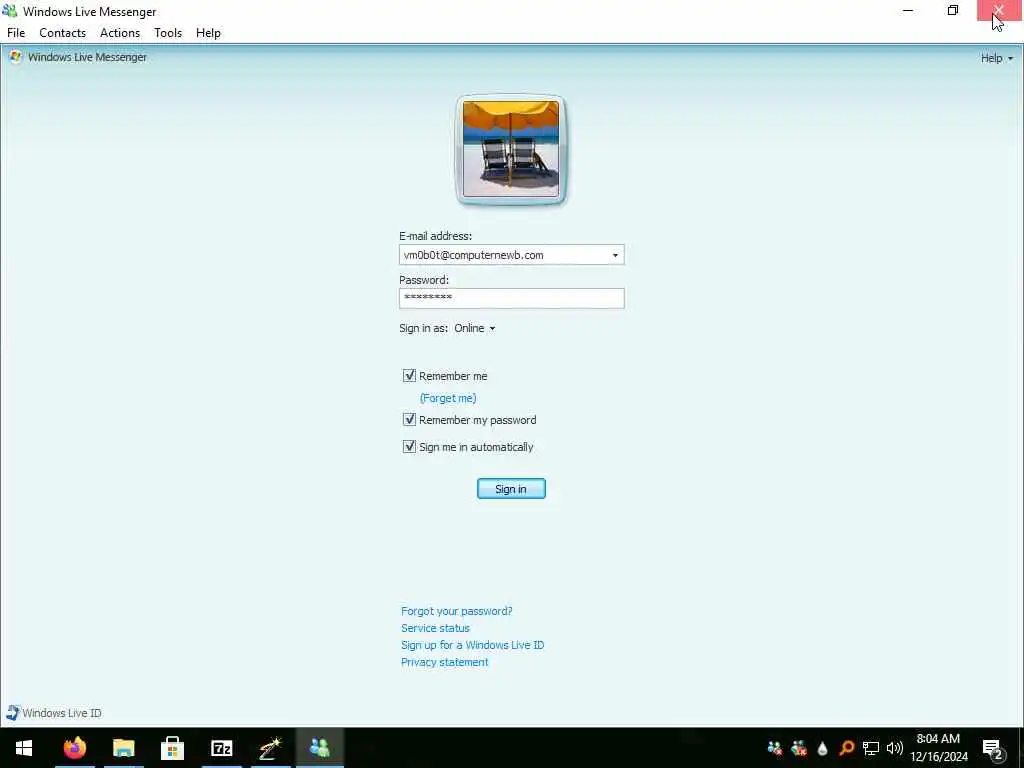Click Sign up for a Windows Live ID
The height and width of the screenshot is (768, 1024).
472,645
